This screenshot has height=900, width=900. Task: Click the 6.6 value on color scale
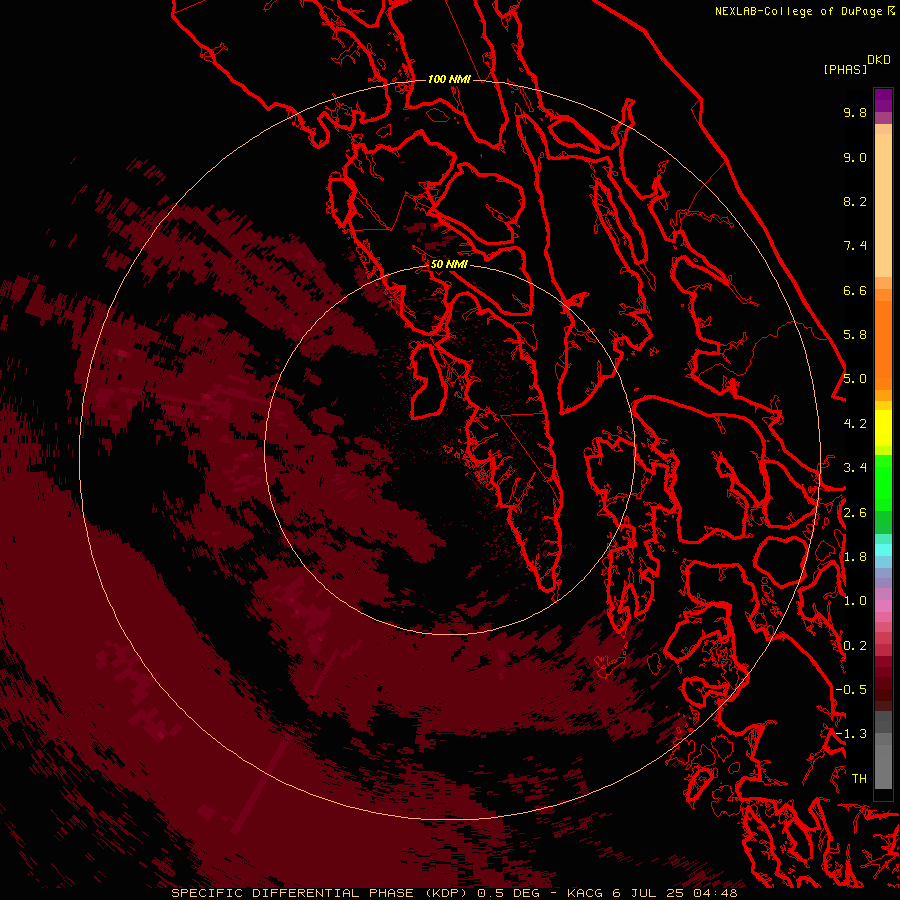pyautogui.click(x=855, y=290)
